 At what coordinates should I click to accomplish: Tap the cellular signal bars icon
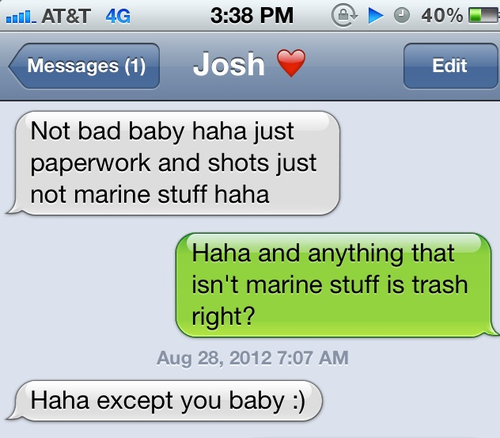21,17
